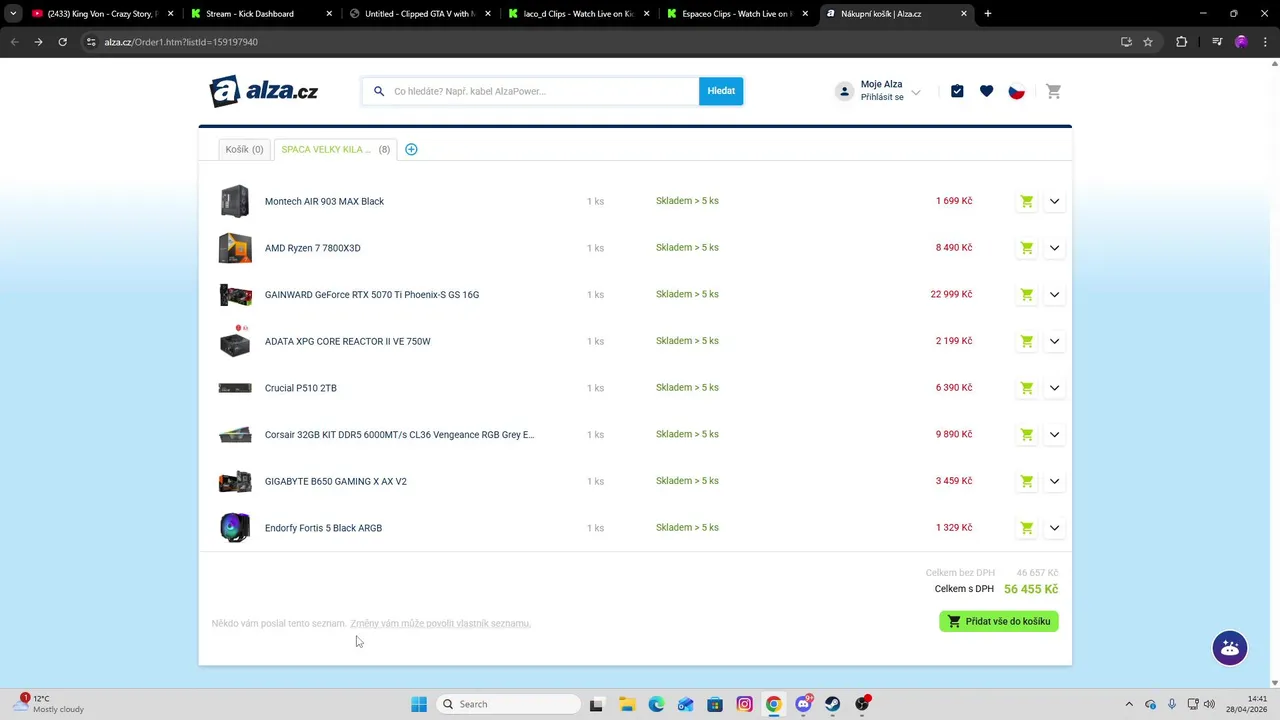Click the browser address bar
This screenshot has height=720, width=1280.
(600, 42)
